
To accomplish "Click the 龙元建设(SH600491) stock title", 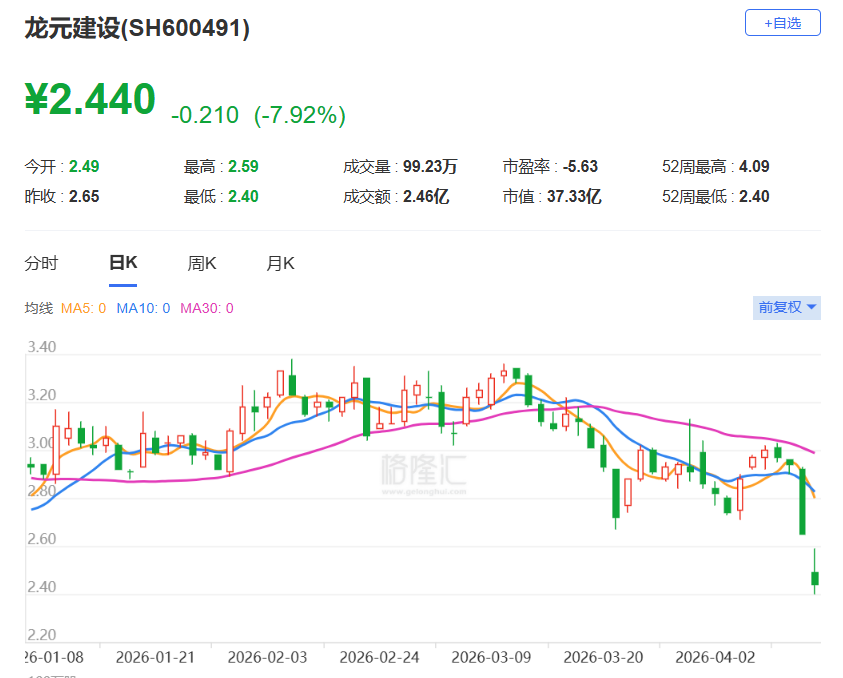I will coord(137,29).
